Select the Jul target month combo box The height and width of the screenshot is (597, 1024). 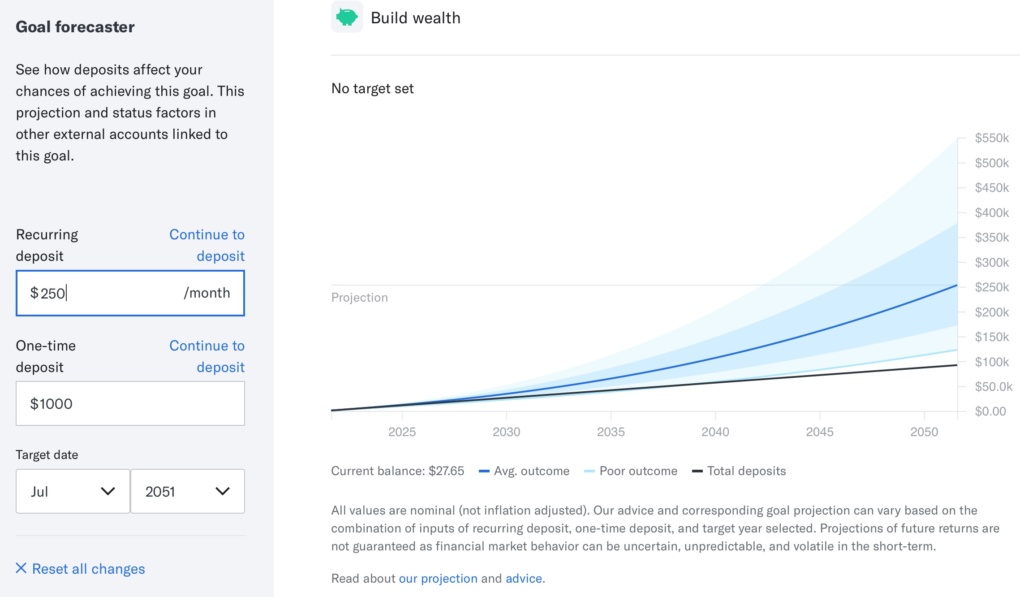72,491
